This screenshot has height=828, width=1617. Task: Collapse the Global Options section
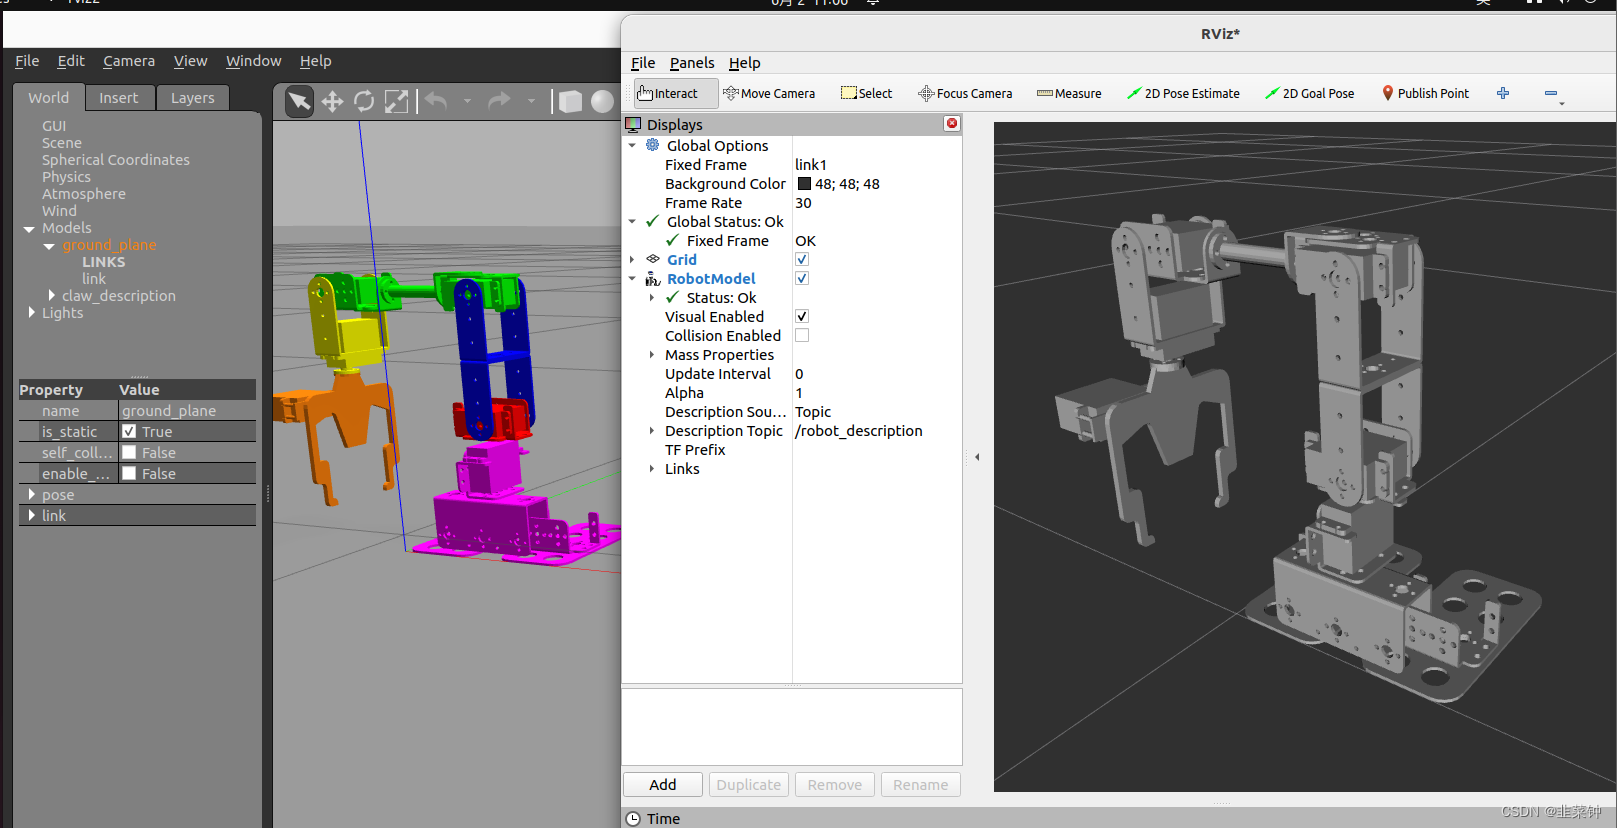(632, 145)
